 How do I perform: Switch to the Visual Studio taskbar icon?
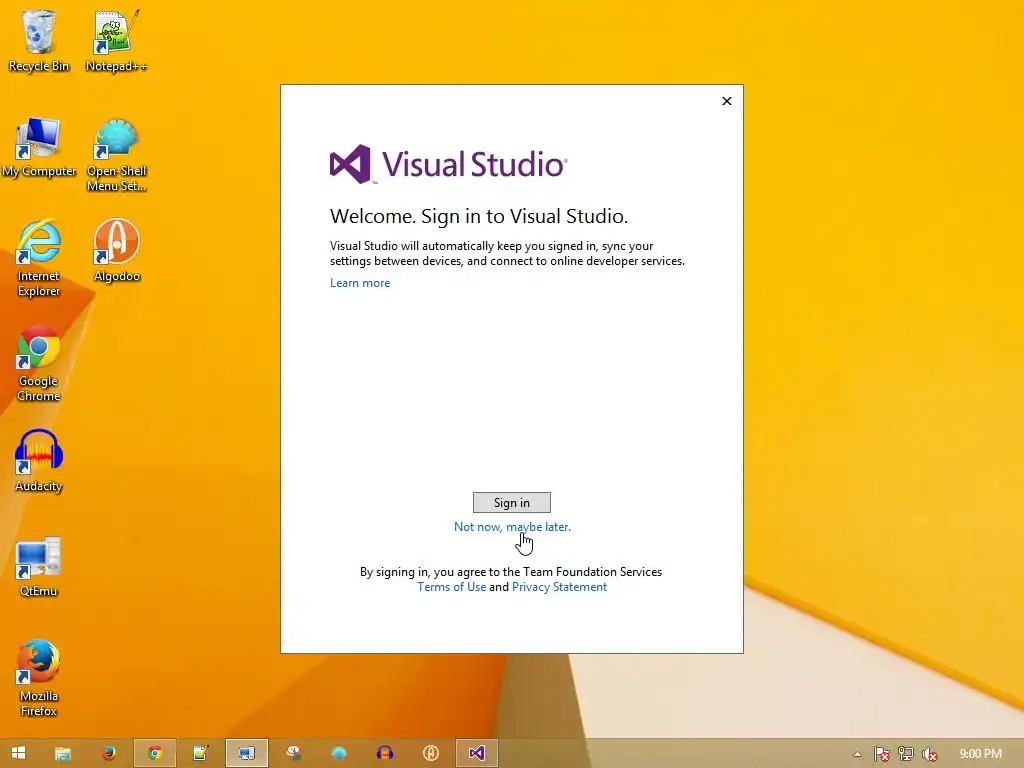[x=477, y=753]
